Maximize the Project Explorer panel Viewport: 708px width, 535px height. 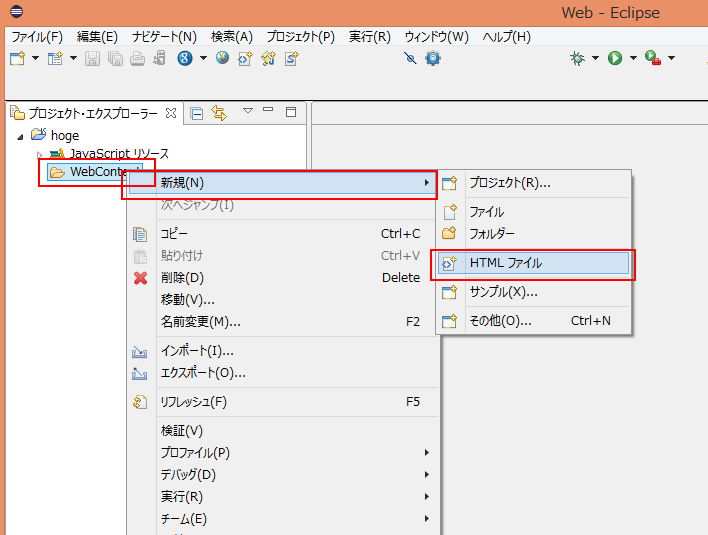click(291, 112)
